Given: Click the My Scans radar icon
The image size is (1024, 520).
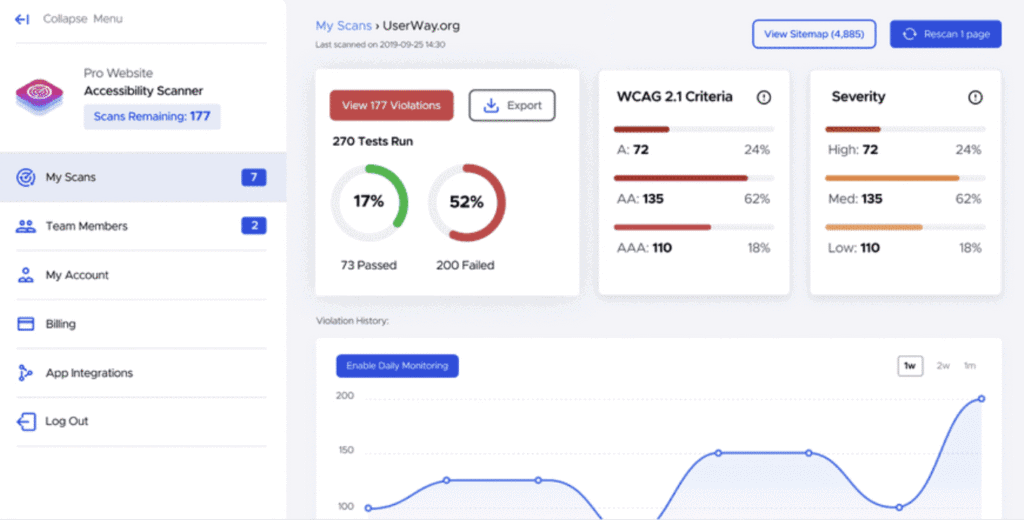Looking at the screenshot, I should click(x=26, y=178).
